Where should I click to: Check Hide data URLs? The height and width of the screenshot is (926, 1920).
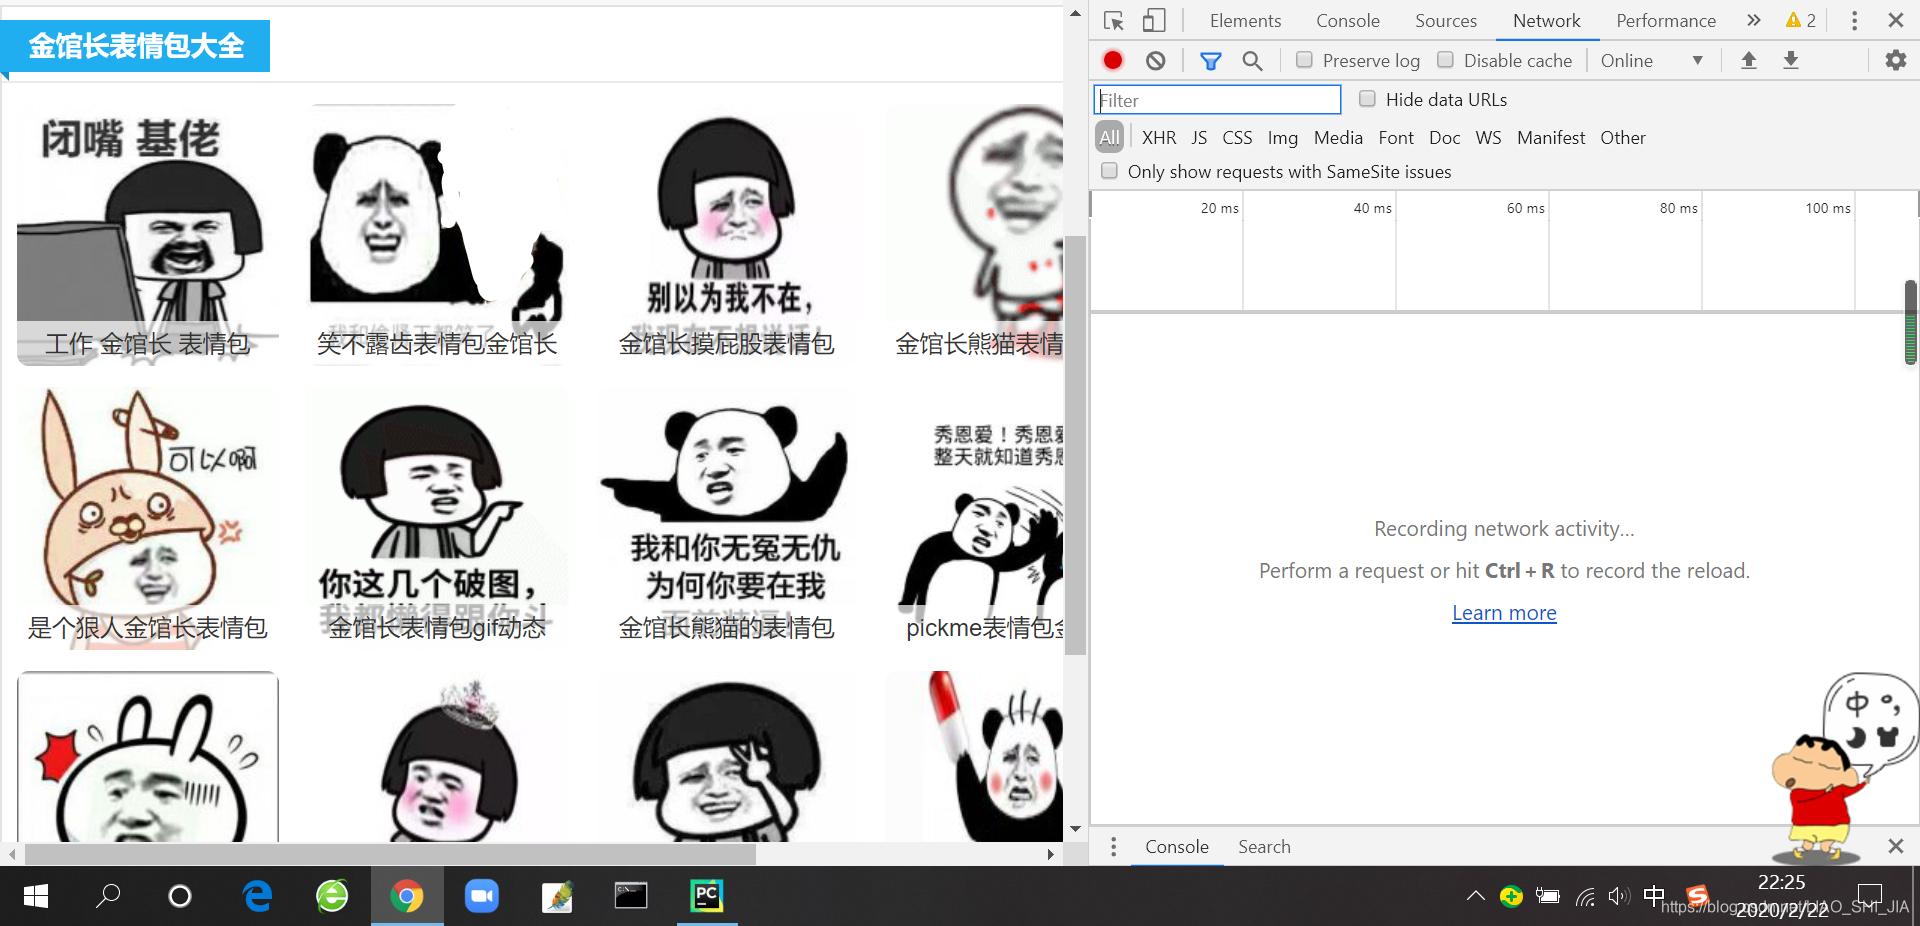(x=1367, y=99)
